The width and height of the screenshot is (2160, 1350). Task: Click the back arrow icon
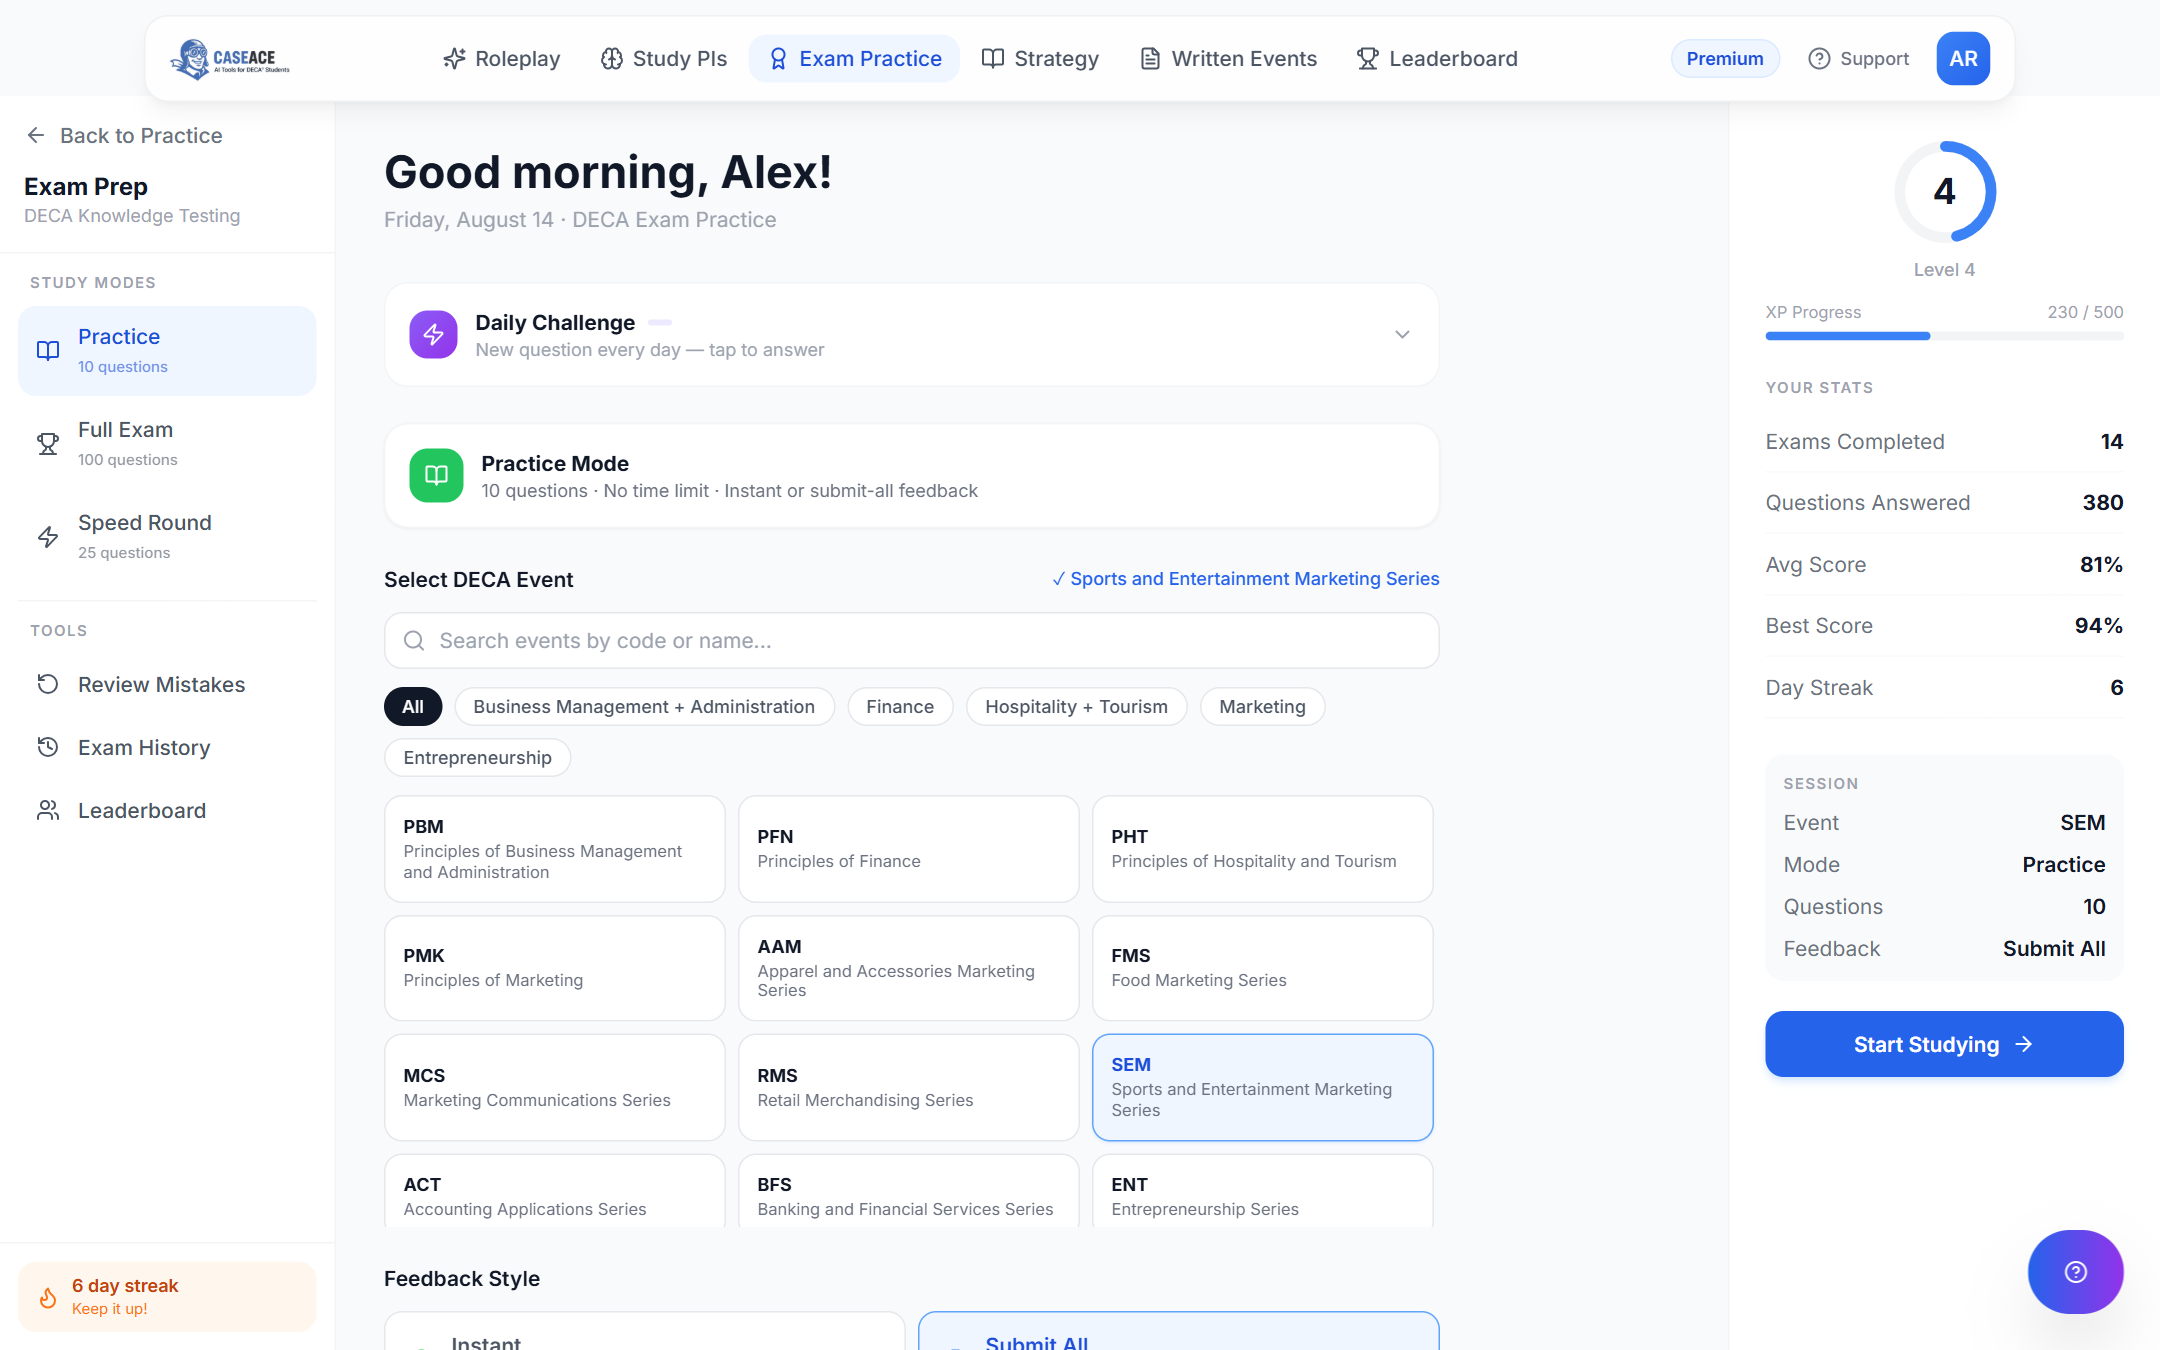pyautogui.click(x=36, y=135)
